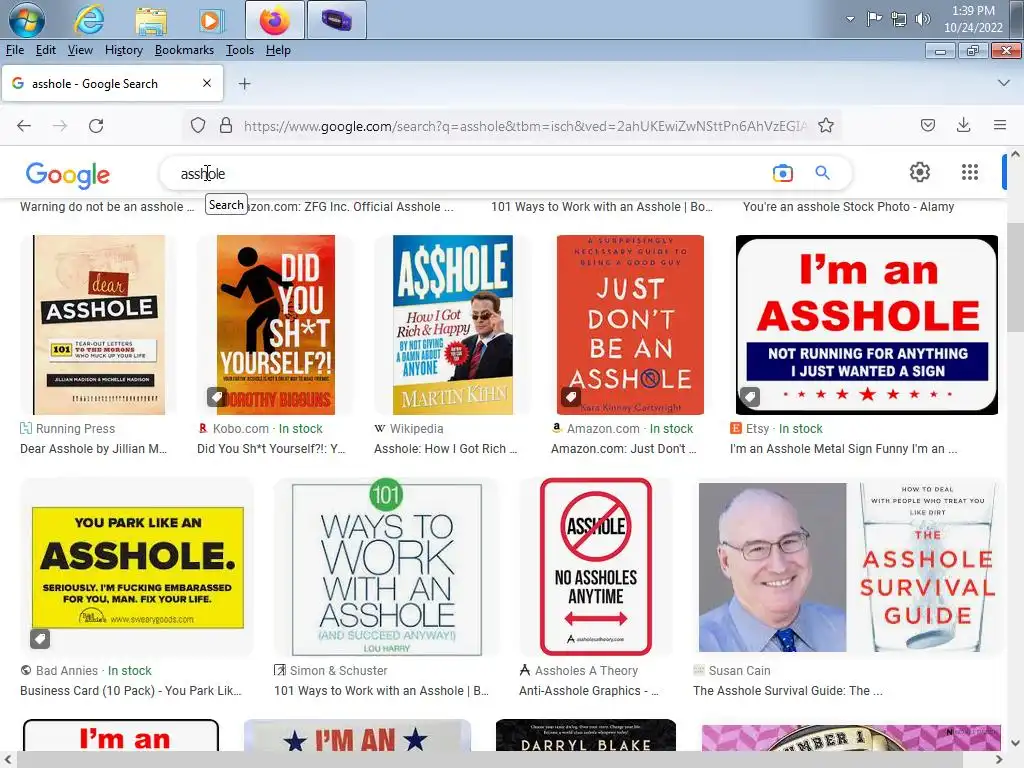1024x768 pixels.
Task: Open the Simon & Schuster source link
Action: 331,671
